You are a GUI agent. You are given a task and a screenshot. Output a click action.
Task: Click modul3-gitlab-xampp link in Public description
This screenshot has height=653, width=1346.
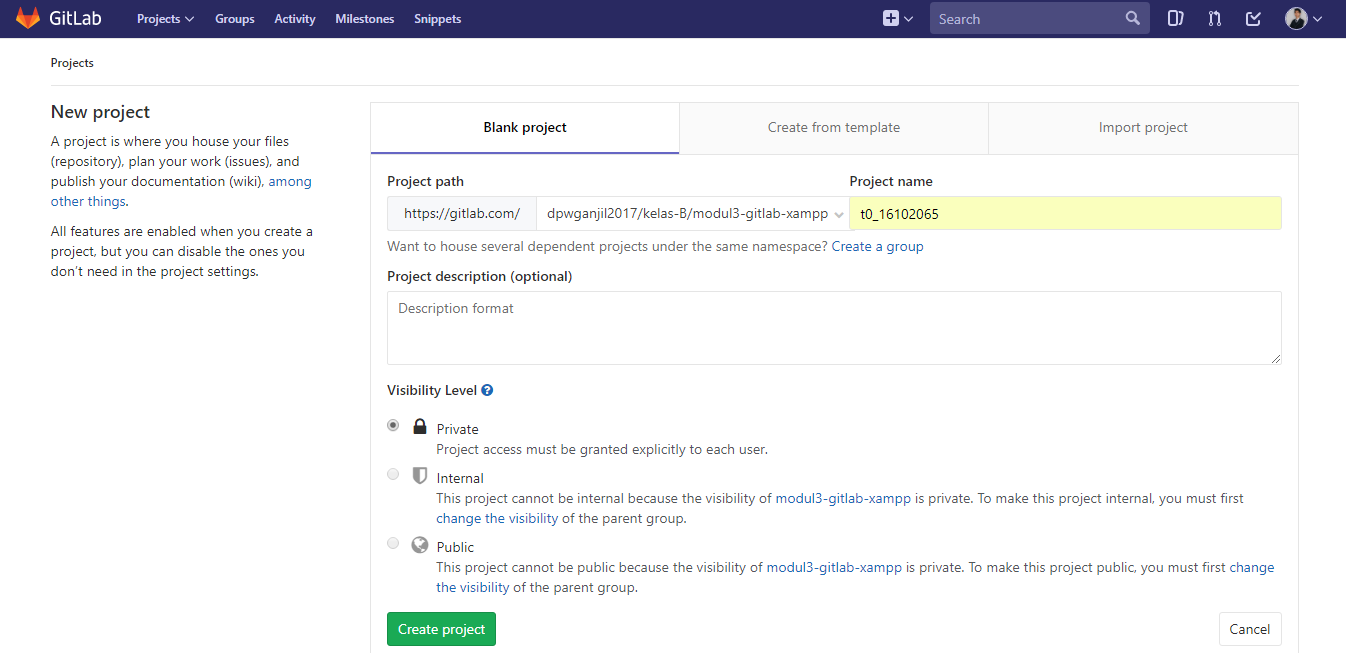834,567
